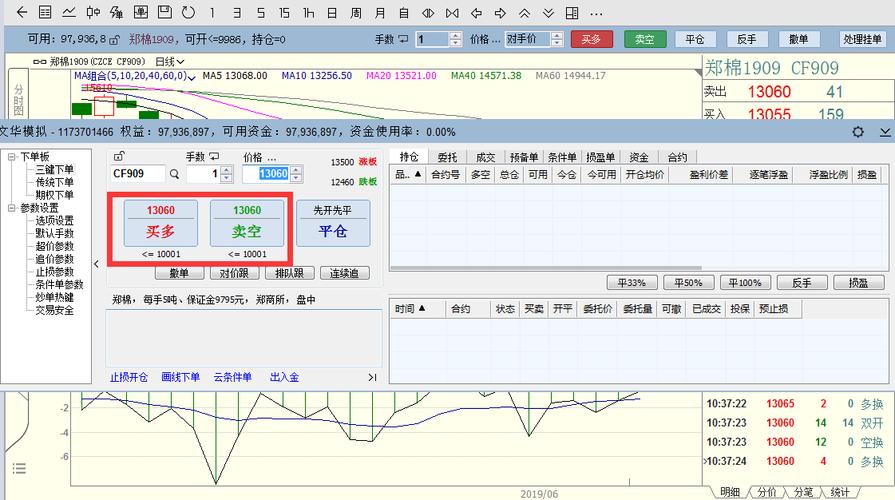Click the skip-to-end arrow near 出入金
This screenshot has height=500, width=895.
point(372,377)
